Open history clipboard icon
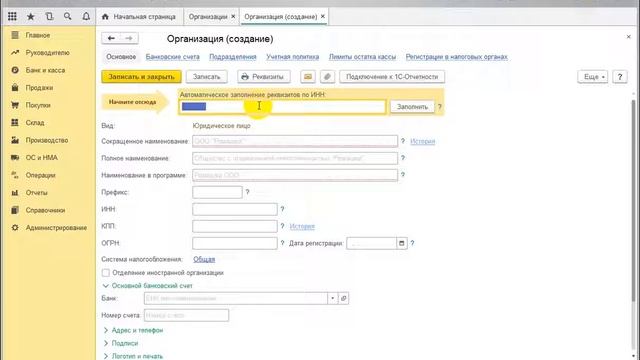This screenshot has height=360, width=640. tap(49, 16)
